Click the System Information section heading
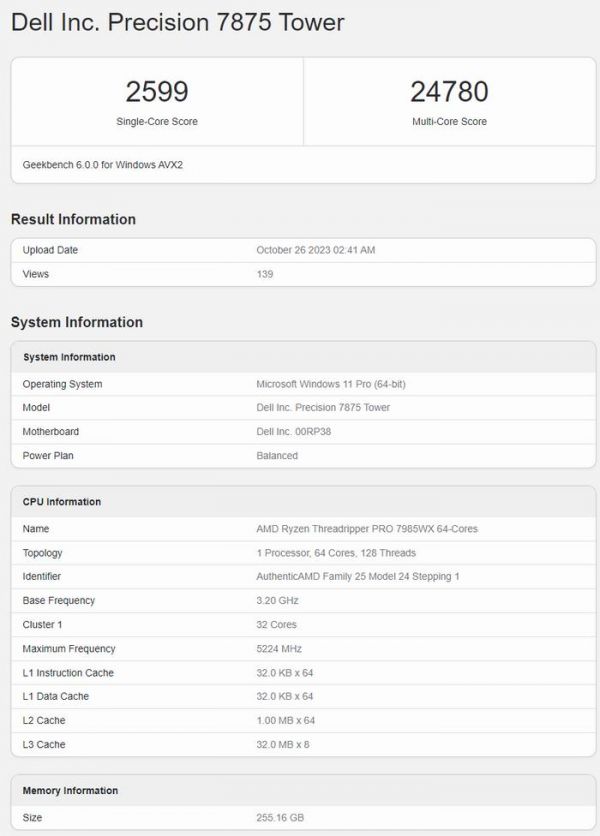Viewport: 600px width, 836px height. pyautogui.click(x=77, y=322)
